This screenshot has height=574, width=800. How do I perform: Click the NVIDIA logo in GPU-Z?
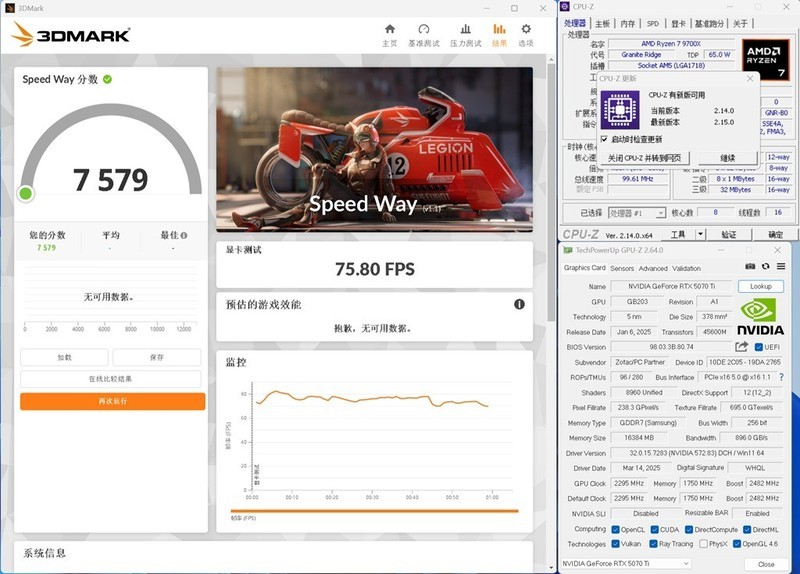pos(760,316)
